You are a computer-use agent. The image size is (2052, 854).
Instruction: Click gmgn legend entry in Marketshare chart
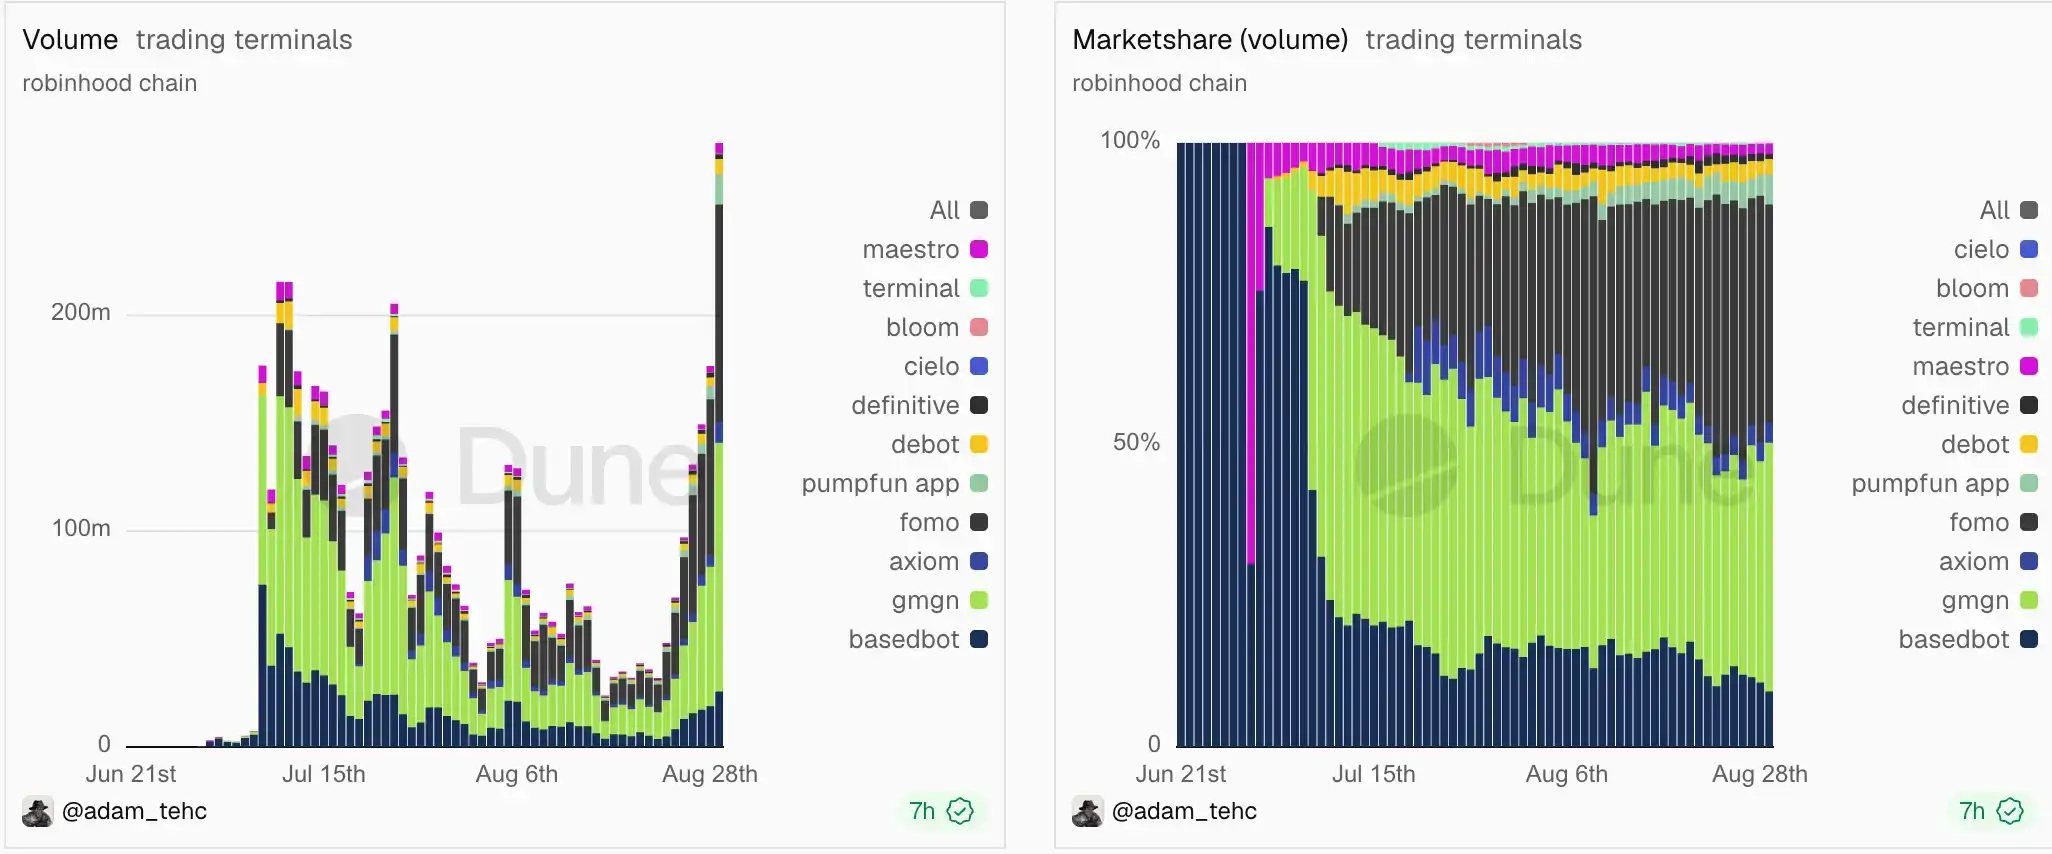click(1989, 600)
